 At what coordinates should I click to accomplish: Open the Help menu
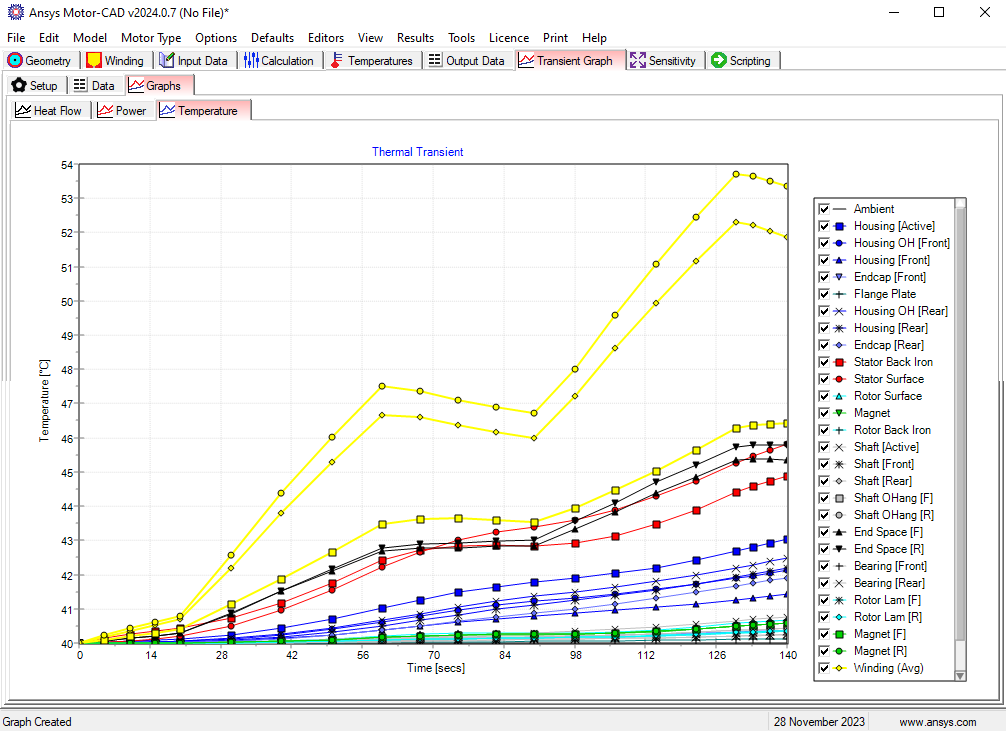[x=594, y=38]
